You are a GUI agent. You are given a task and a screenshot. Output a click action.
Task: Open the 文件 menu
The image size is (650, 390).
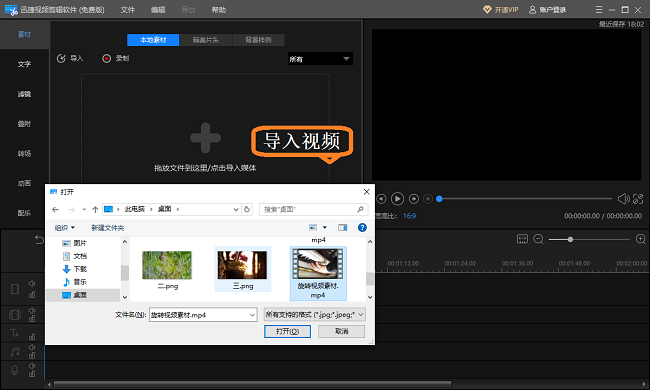click(128, 10)
